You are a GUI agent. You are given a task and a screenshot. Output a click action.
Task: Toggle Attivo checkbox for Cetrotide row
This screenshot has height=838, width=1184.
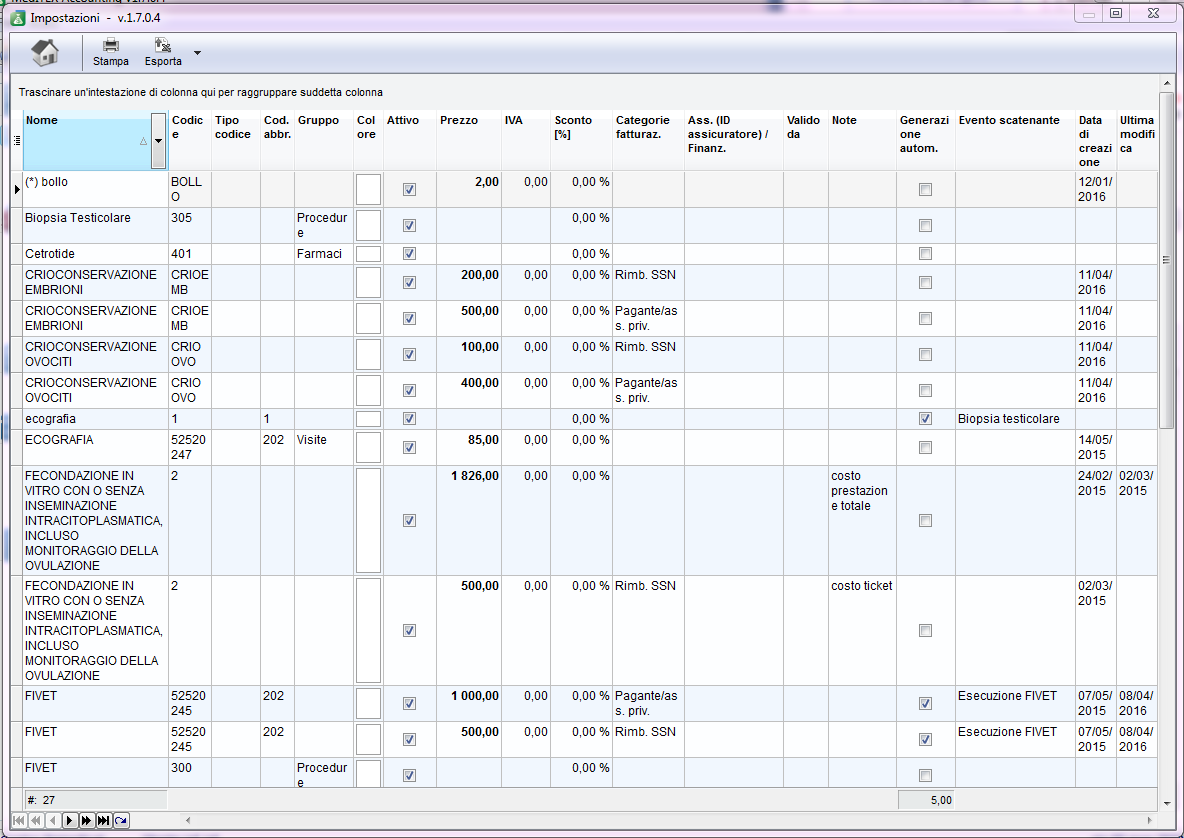[x=409, y=254]
